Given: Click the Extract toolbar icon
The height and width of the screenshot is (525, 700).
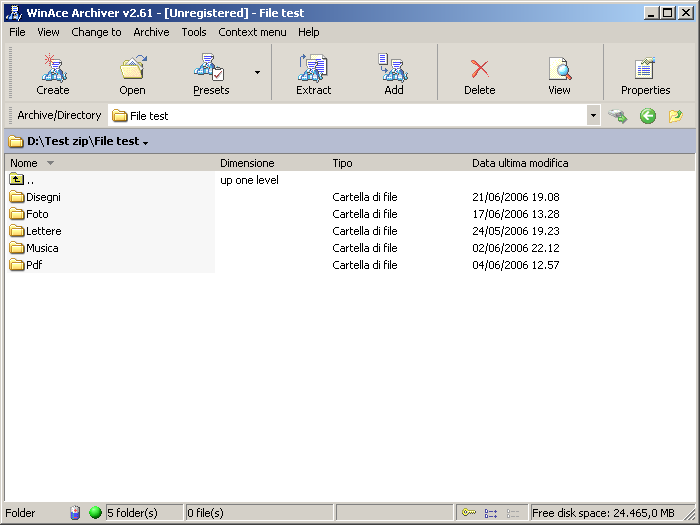Looking at the screenshot, I should [313, 68].
